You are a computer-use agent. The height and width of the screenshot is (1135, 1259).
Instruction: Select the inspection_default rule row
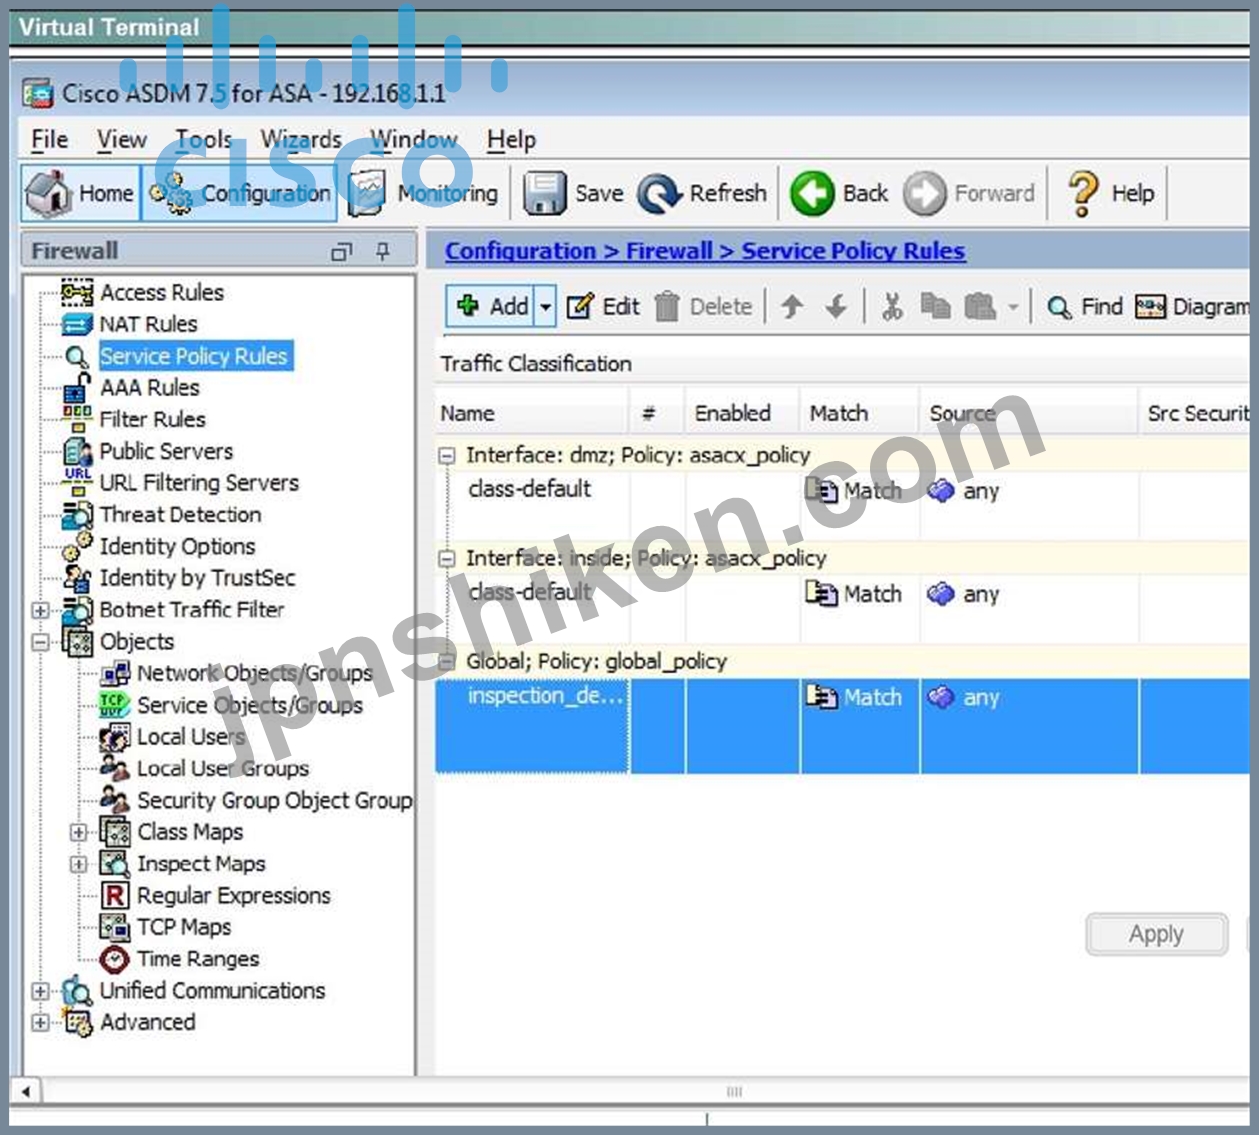842,726
